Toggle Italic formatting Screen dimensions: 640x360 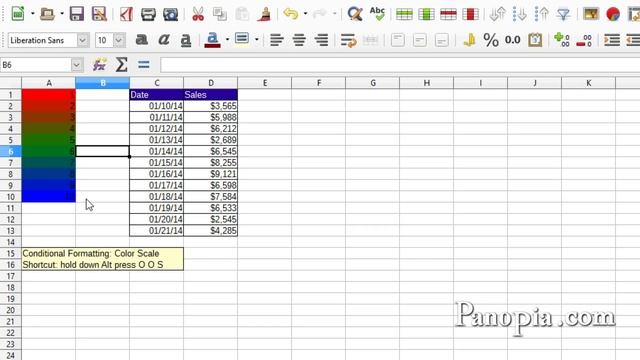pos(164,40)
